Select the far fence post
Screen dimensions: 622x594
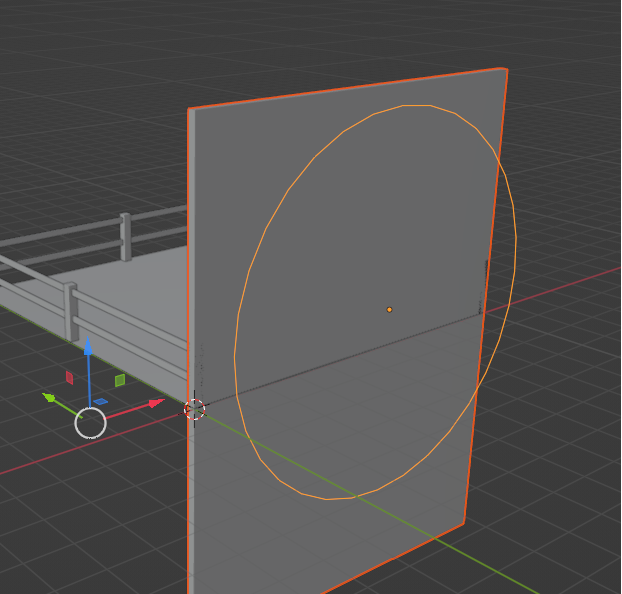126,237
